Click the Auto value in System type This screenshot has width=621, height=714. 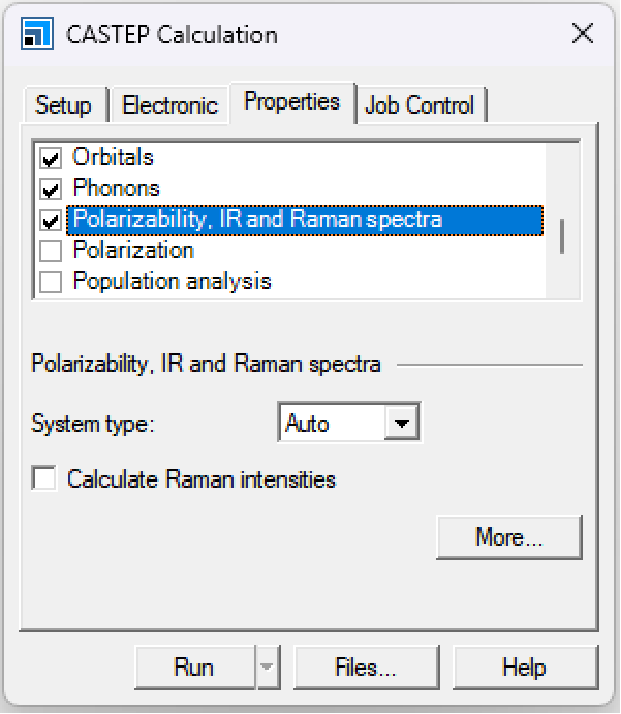[330, 423]
